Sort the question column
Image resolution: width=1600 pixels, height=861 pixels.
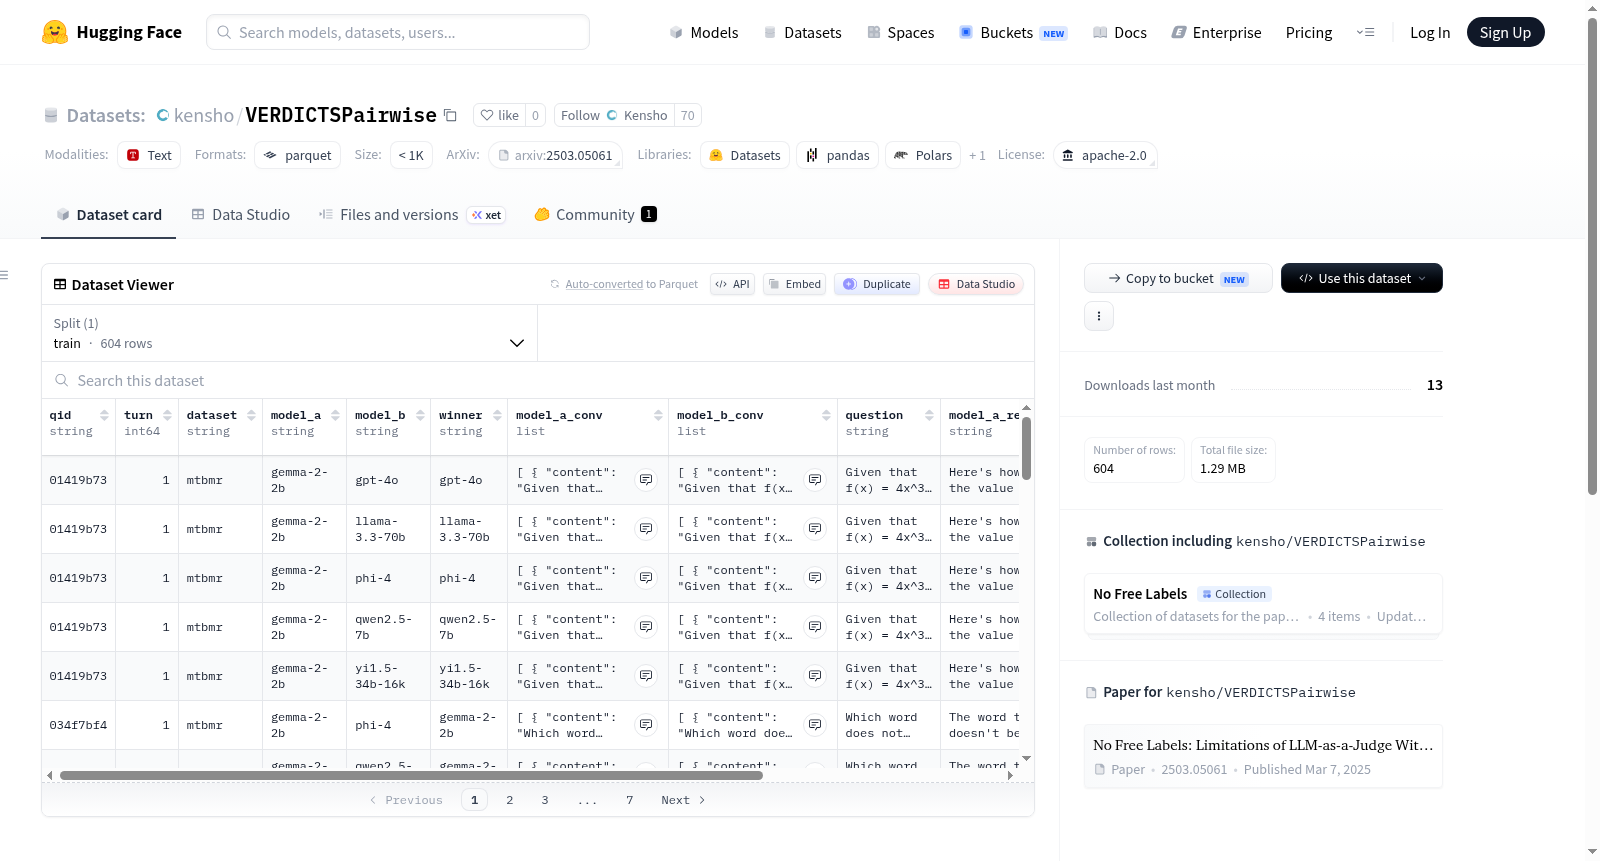click(929, 415)
